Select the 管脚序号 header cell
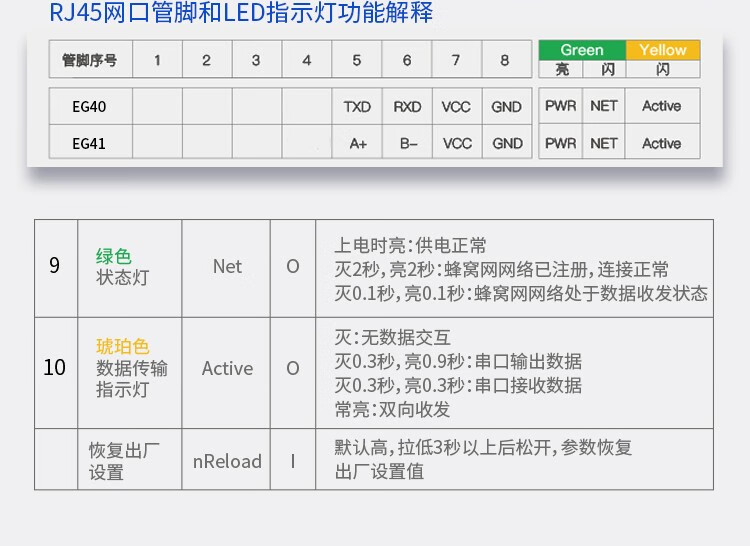750x546 pixels. [x=89, y=60]
